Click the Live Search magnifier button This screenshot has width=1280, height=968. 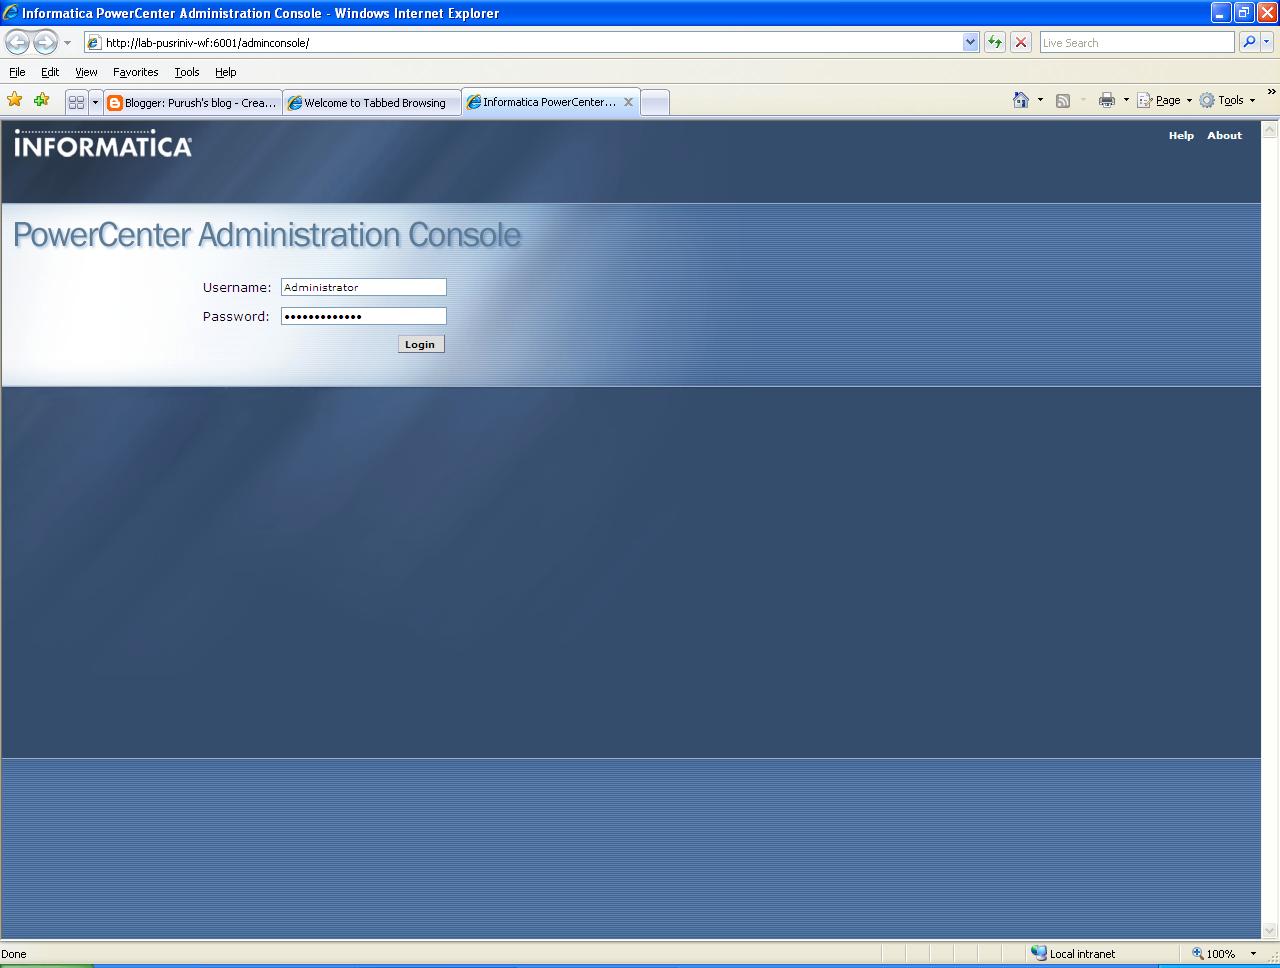click(x=1248, y=42)
